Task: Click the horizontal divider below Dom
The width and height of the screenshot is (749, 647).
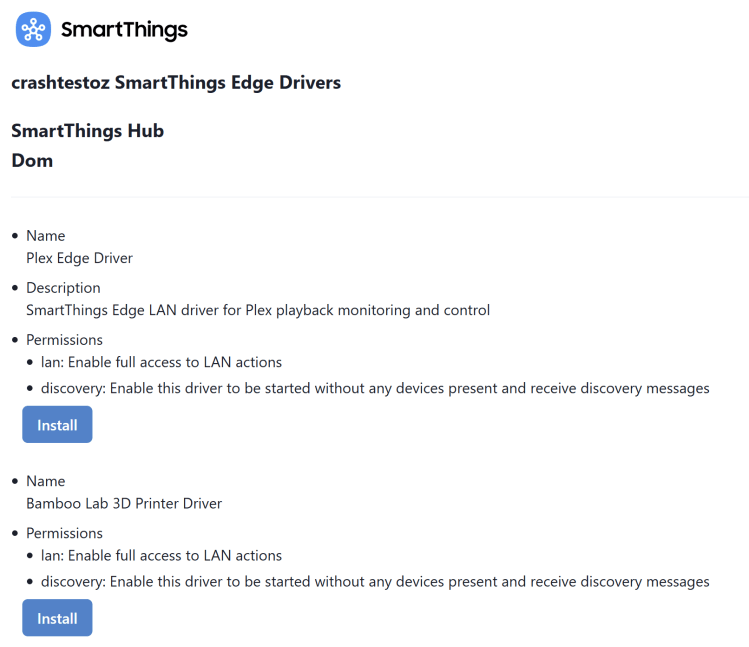Action: coord(378,197)
